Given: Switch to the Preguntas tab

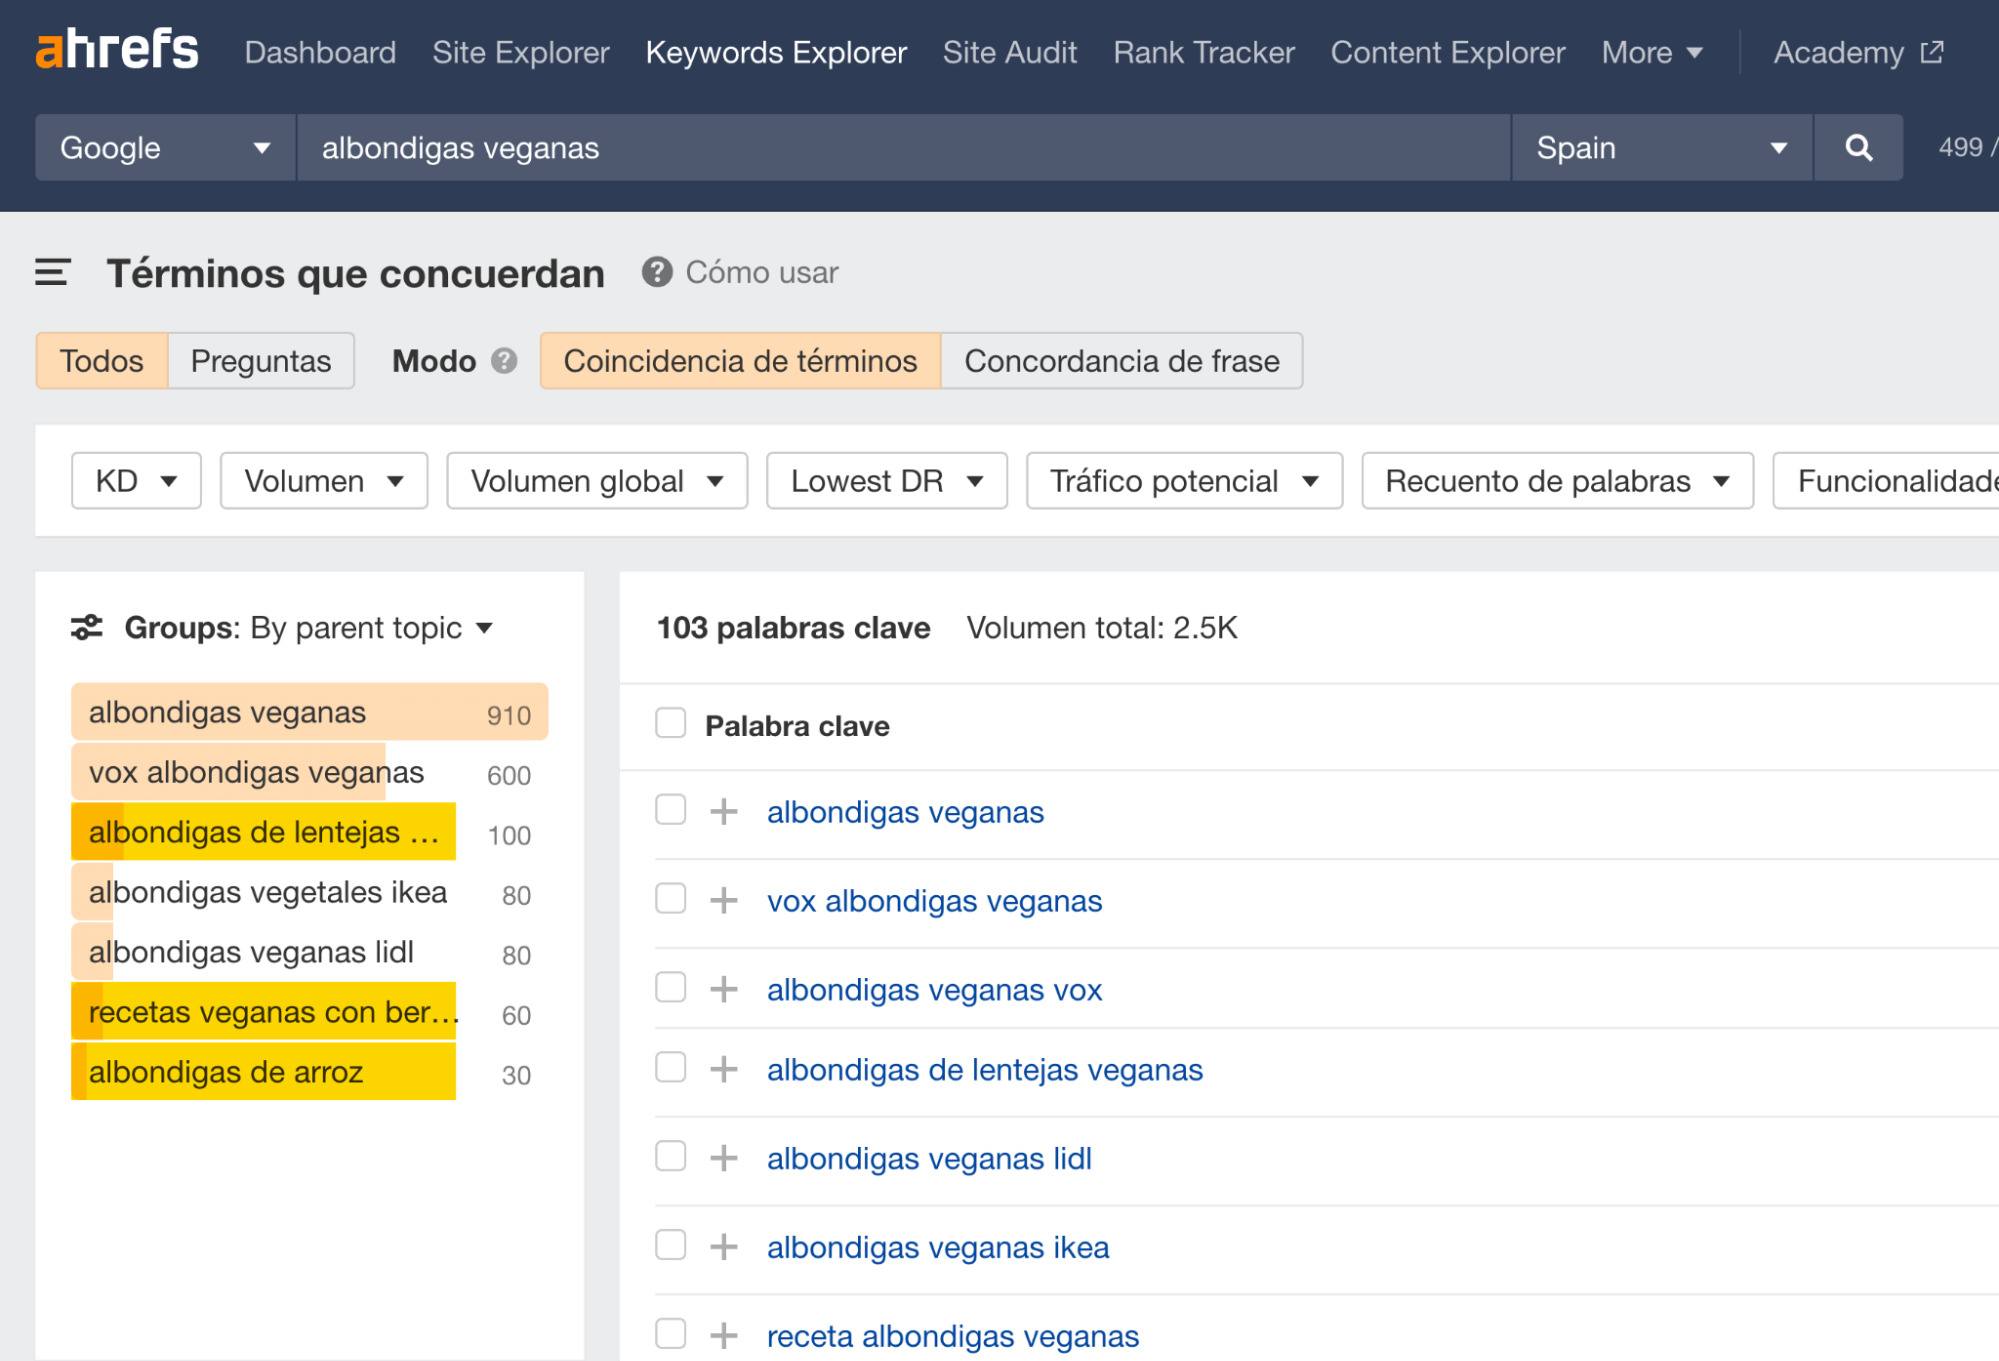Looking at the screenshot, I should tap(260, 361).
